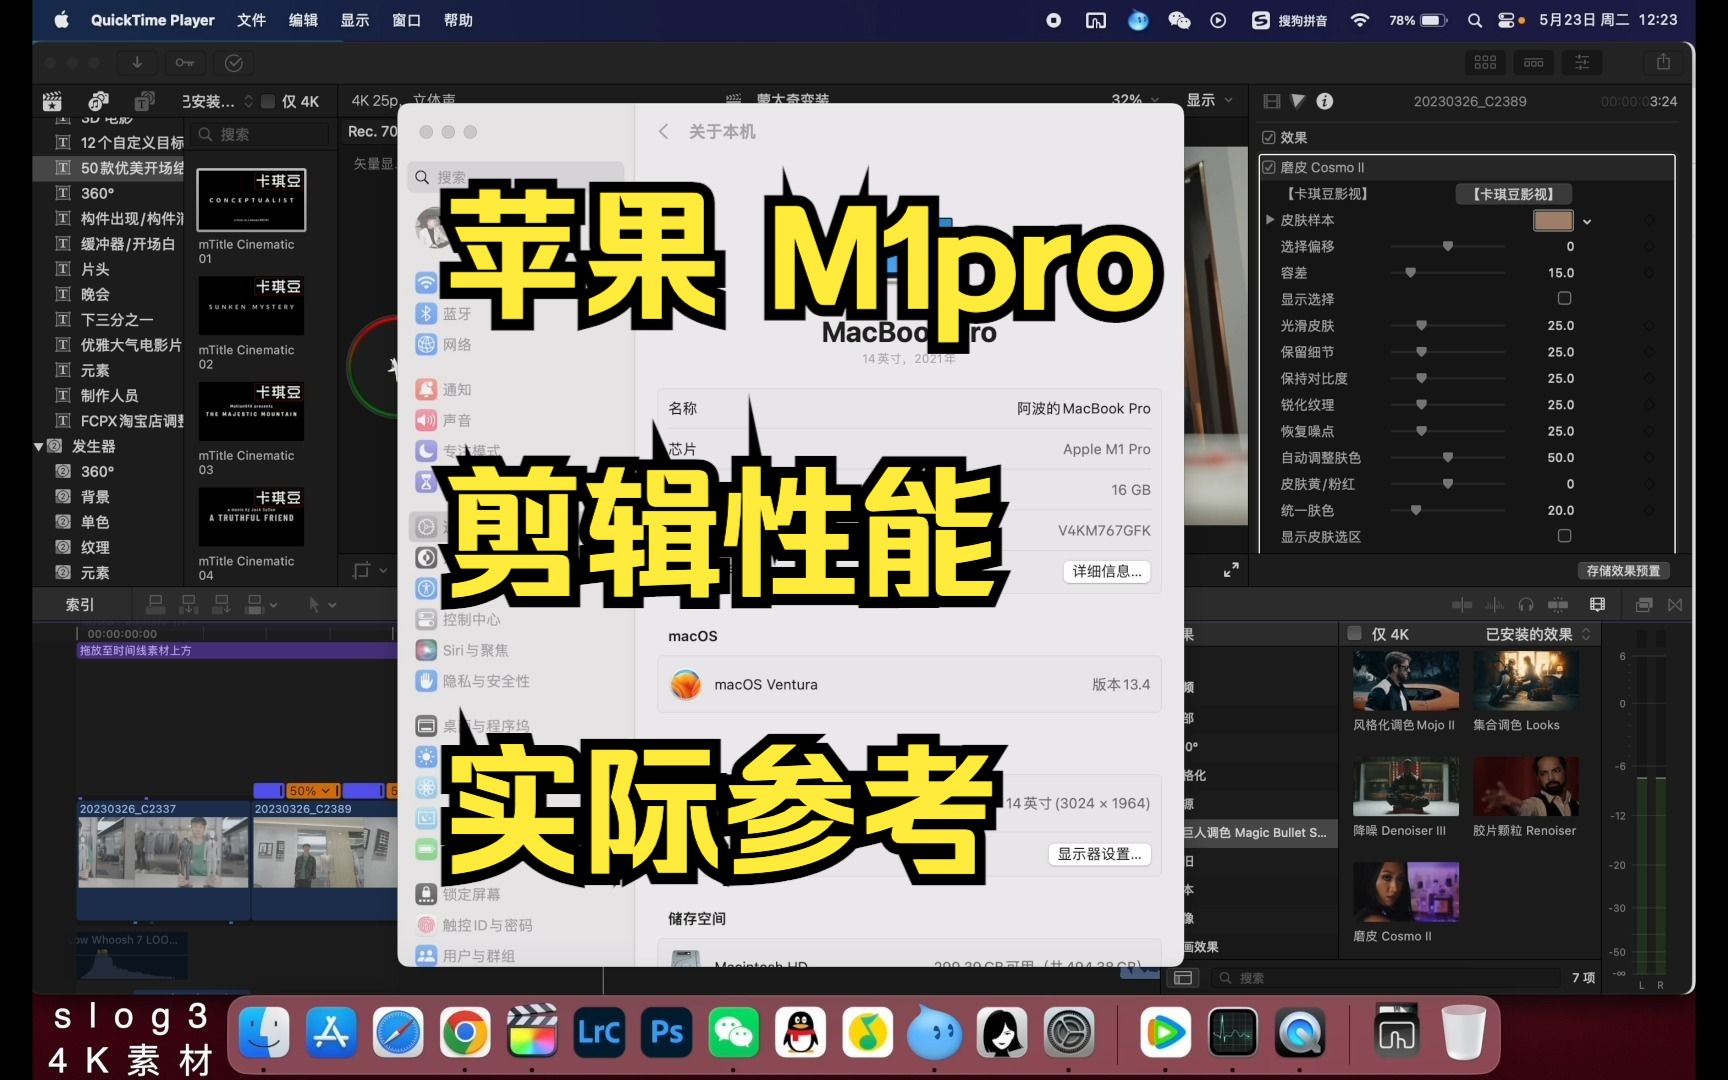The width and height of the screenshot is (1728, 1080).
Task: Adjust the 自动调整肤色 slider
Action: click(1449, 457)
